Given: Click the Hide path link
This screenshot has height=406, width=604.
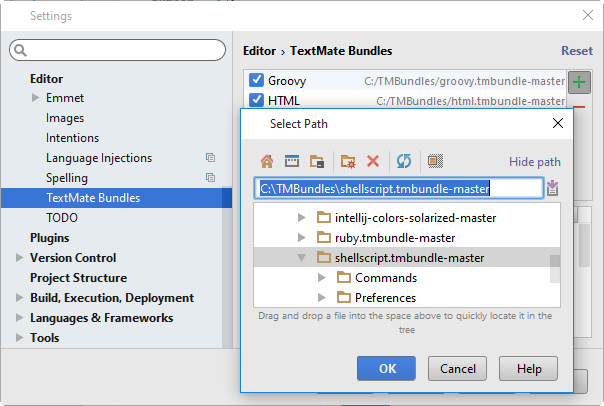Looking at the screenshot, I should click(534, 162).
